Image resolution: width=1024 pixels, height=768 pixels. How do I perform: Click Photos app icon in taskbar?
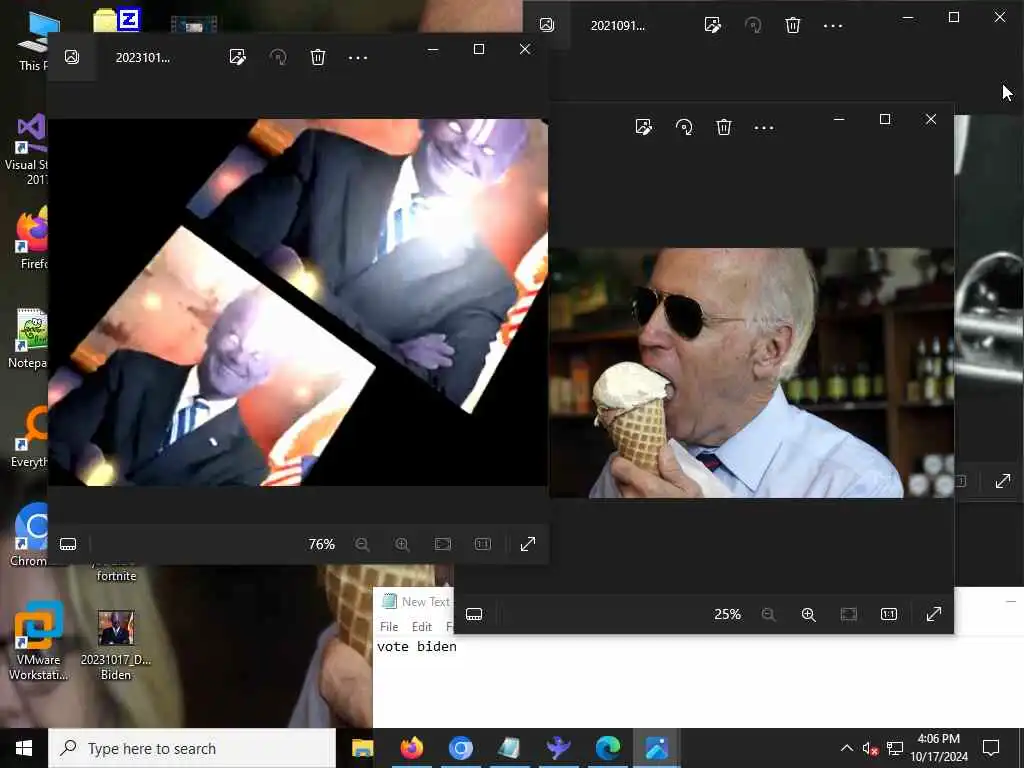pos(656,748)
